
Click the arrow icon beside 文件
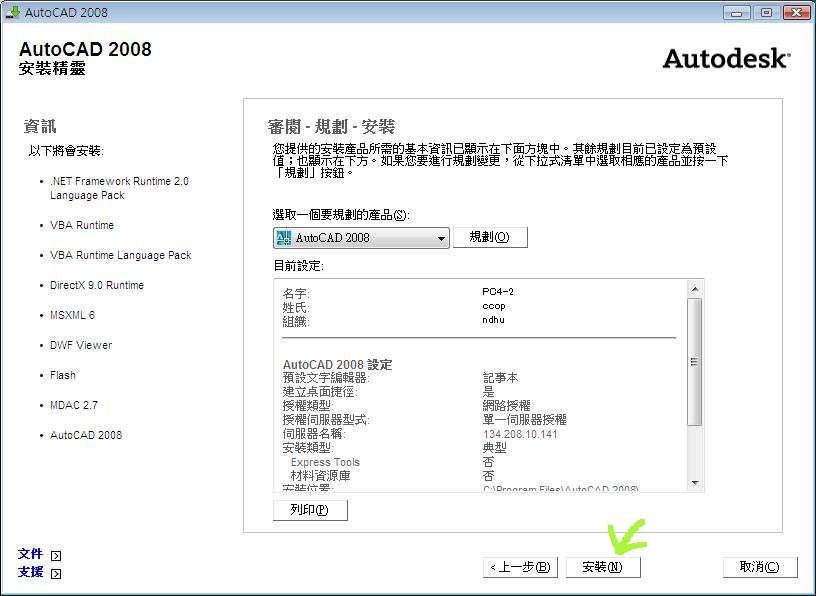[56, 555]
